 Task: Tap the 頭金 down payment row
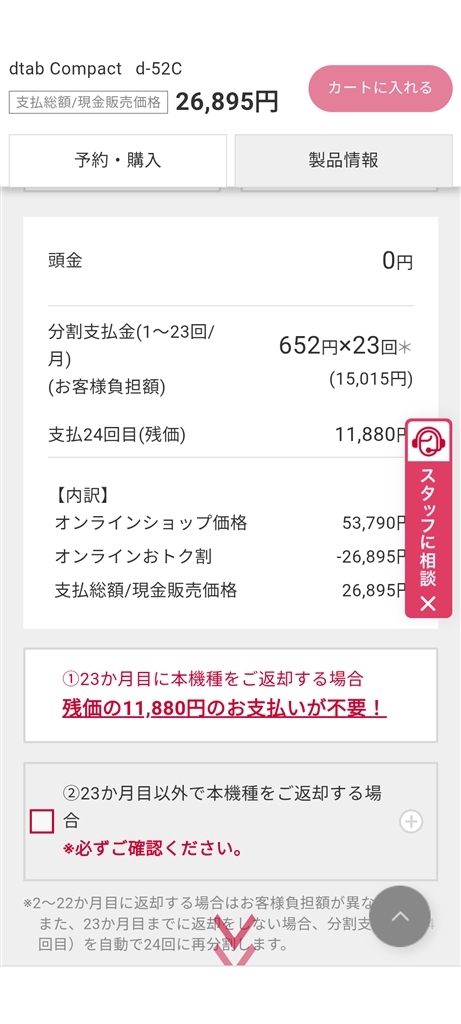pos(230,261)
